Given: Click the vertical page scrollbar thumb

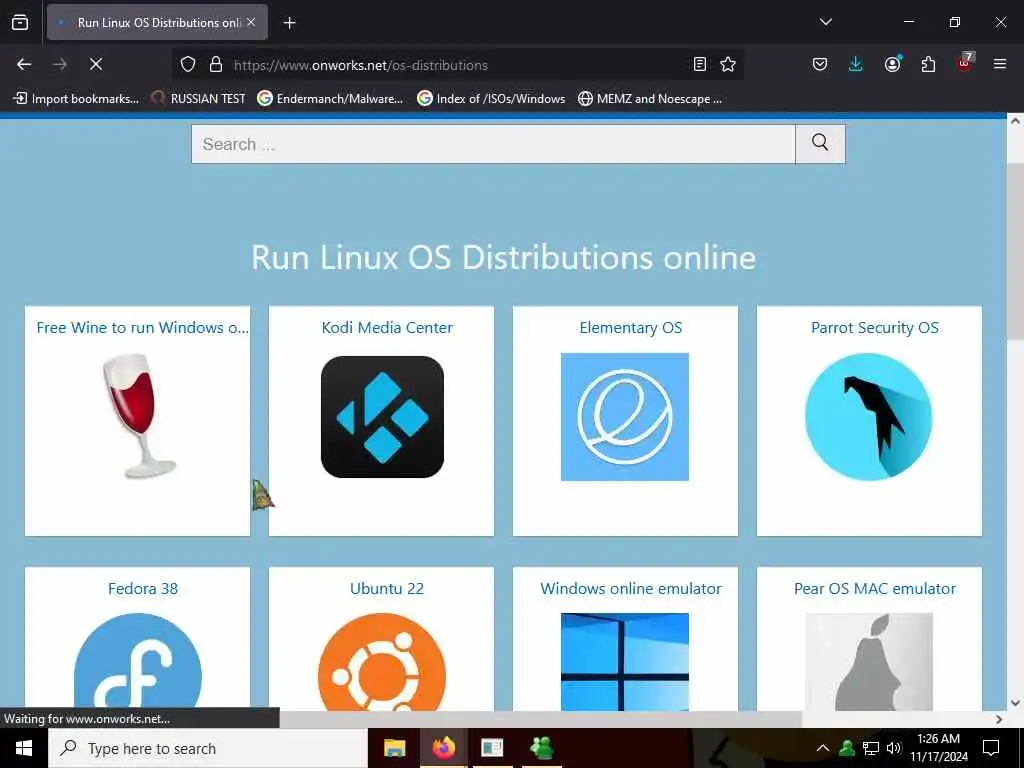Looking at the screenshot, I should click(1015, 251).
